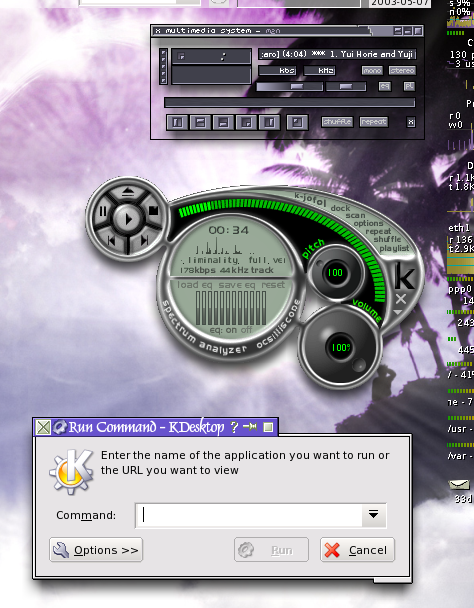Click the 'kbs' bitrate field

point(277,71)
